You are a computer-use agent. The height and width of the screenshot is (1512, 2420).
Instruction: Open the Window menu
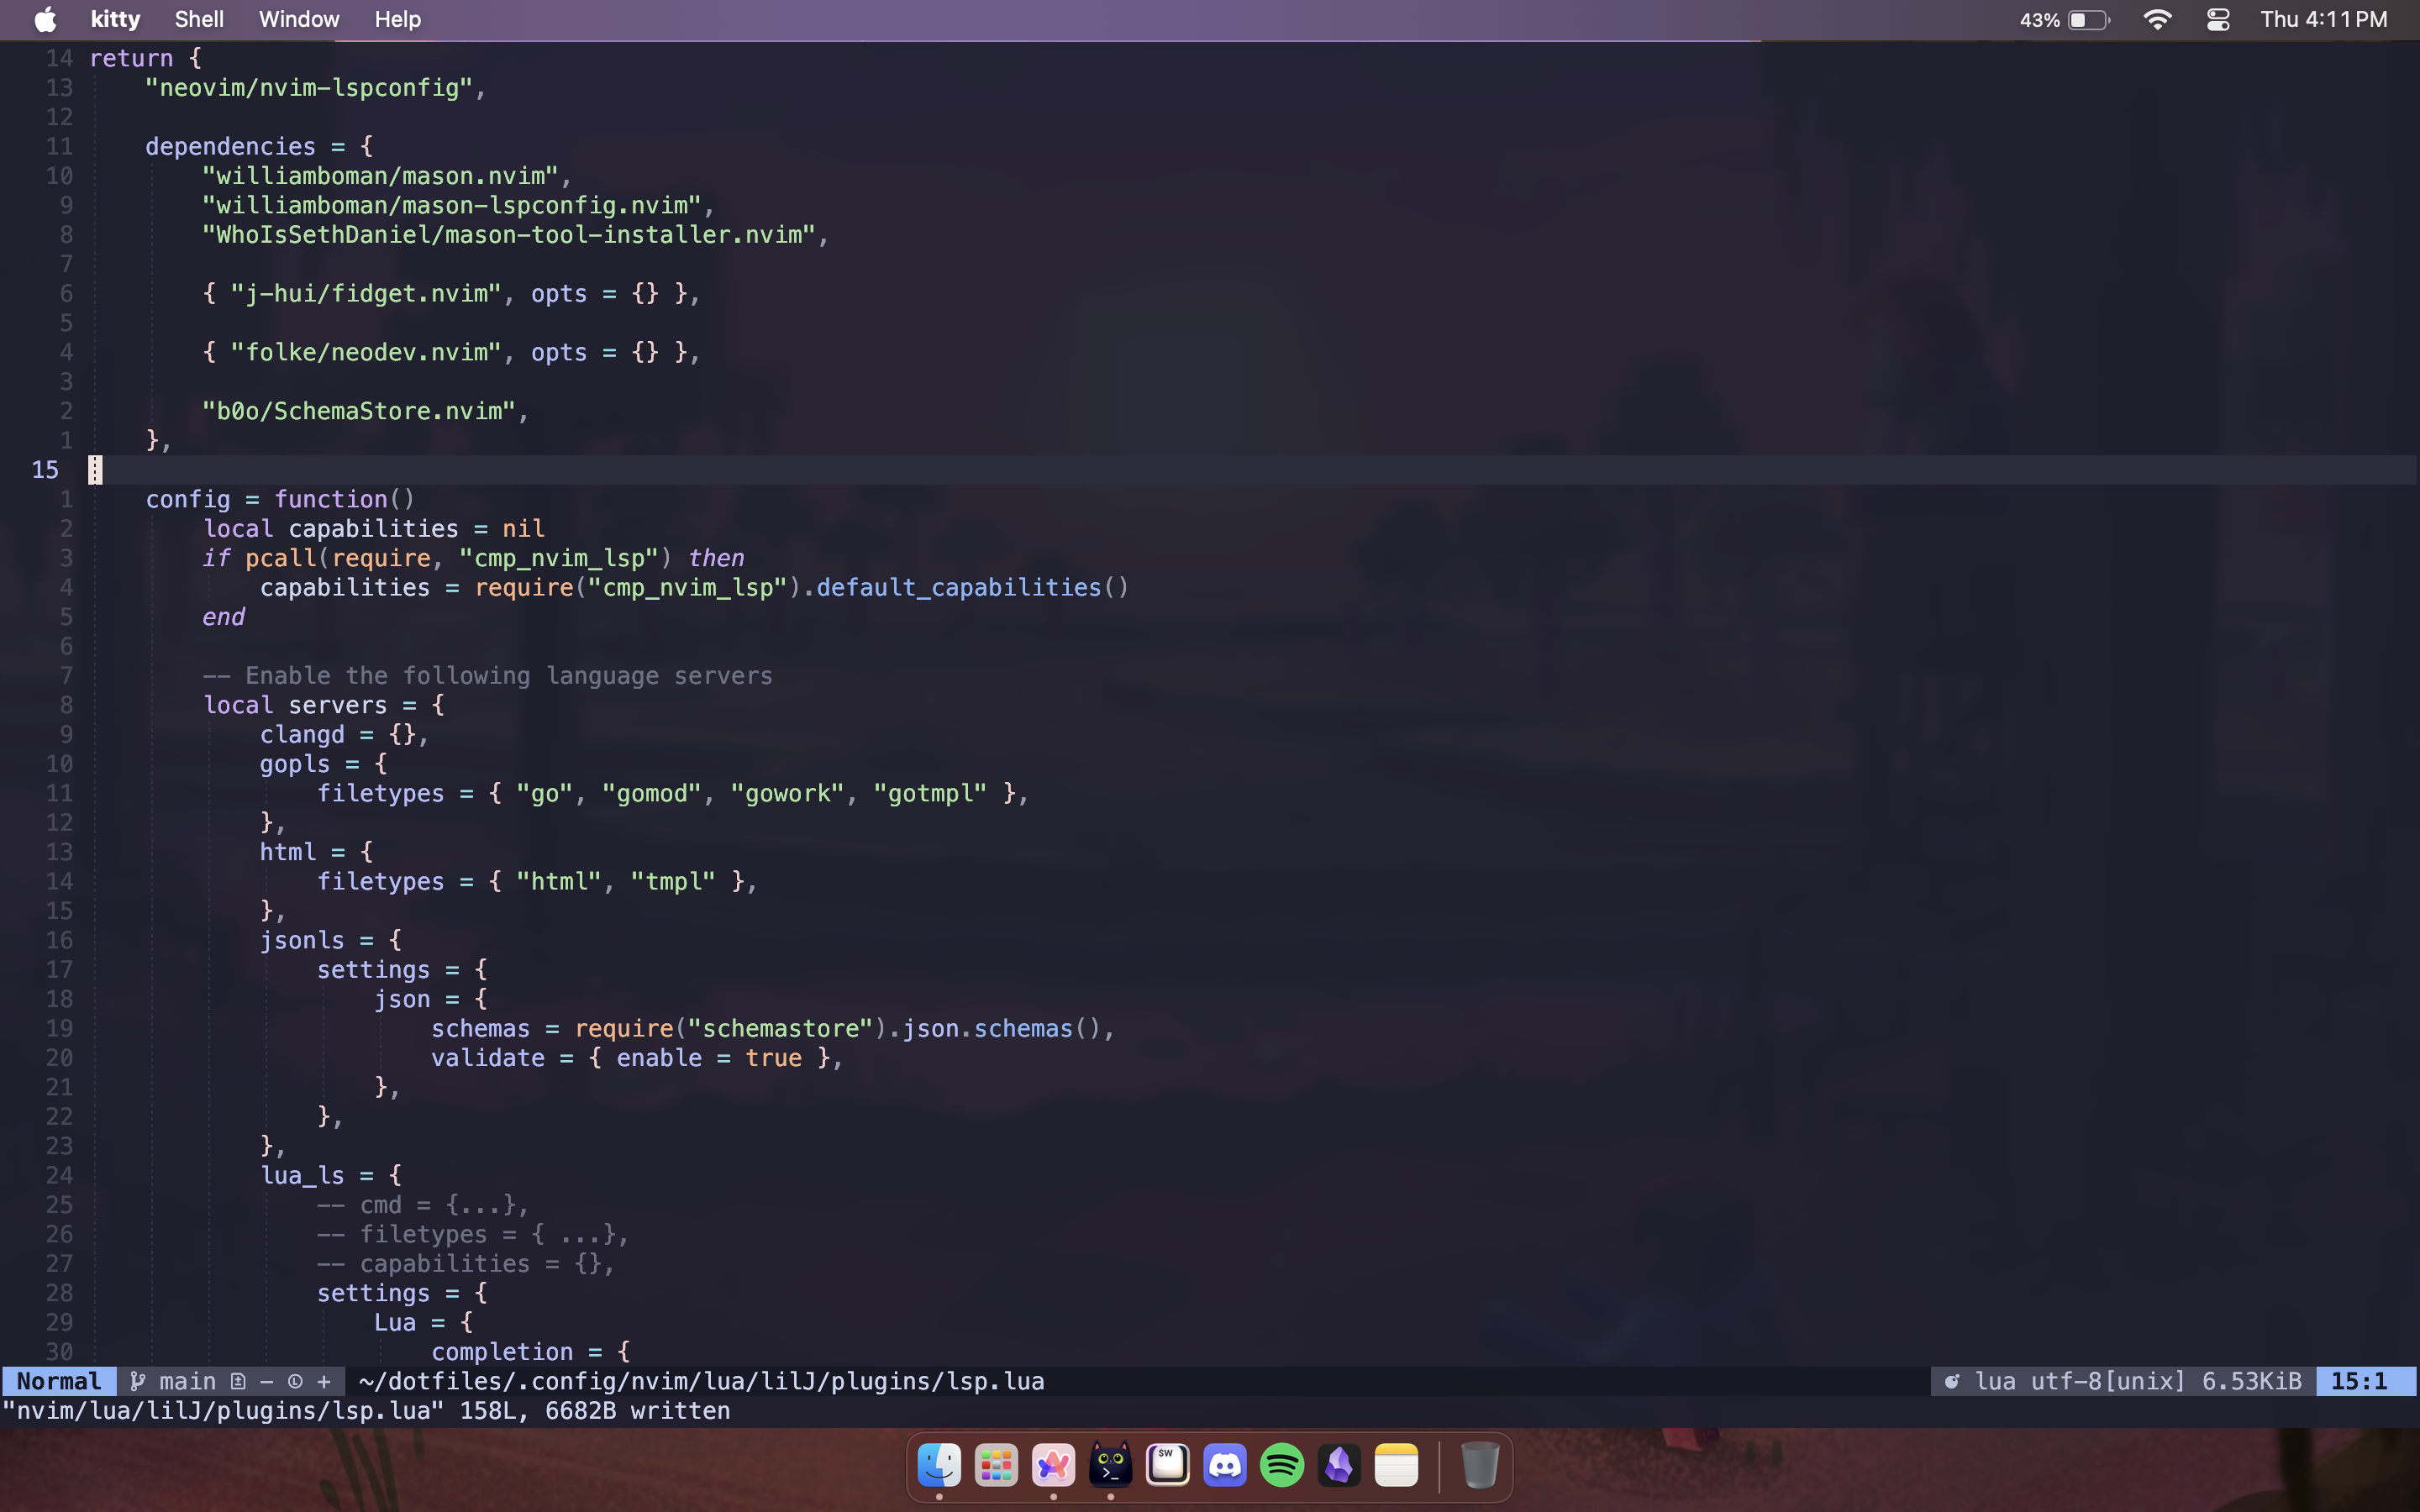tap(299, 20)
